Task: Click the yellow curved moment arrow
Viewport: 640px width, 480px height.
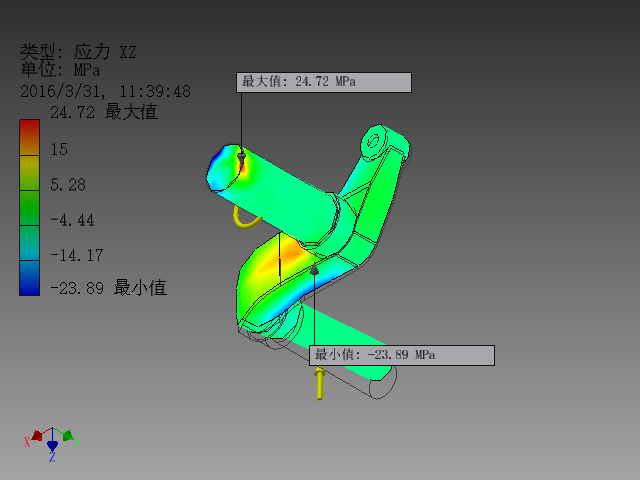Action: 246,218
